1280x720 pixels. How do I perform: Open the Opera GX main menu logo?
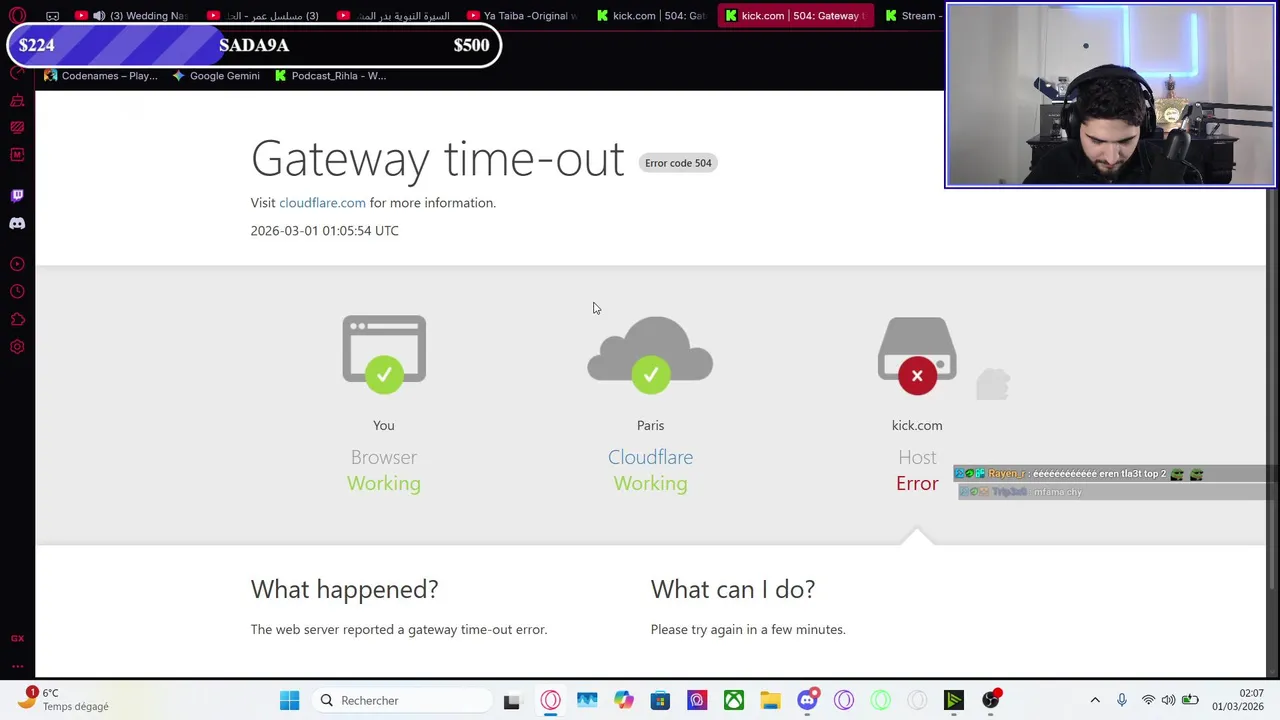tap(17, 16)
